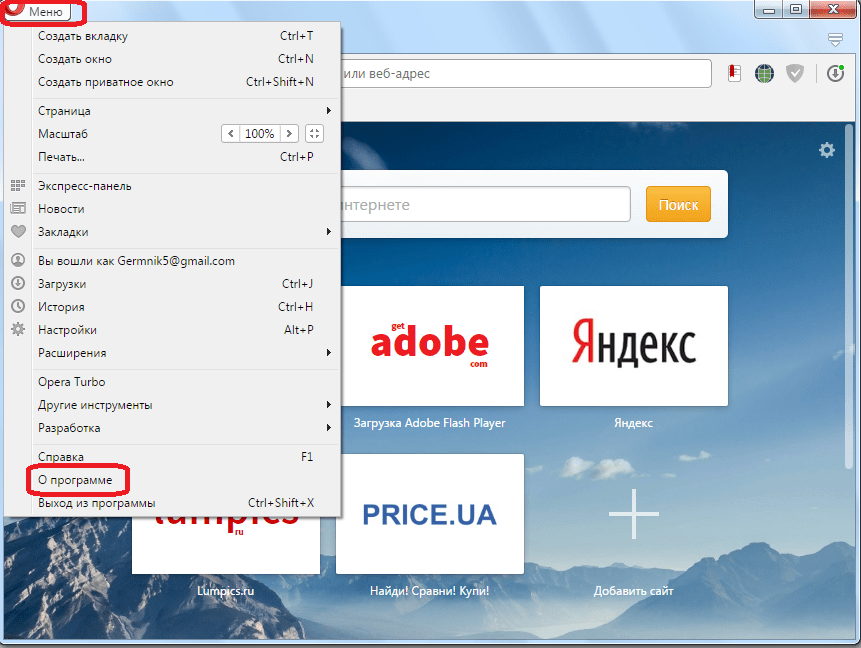861x648 pixels.
Task: Click the globe extension icon
Action: point(764,73)
